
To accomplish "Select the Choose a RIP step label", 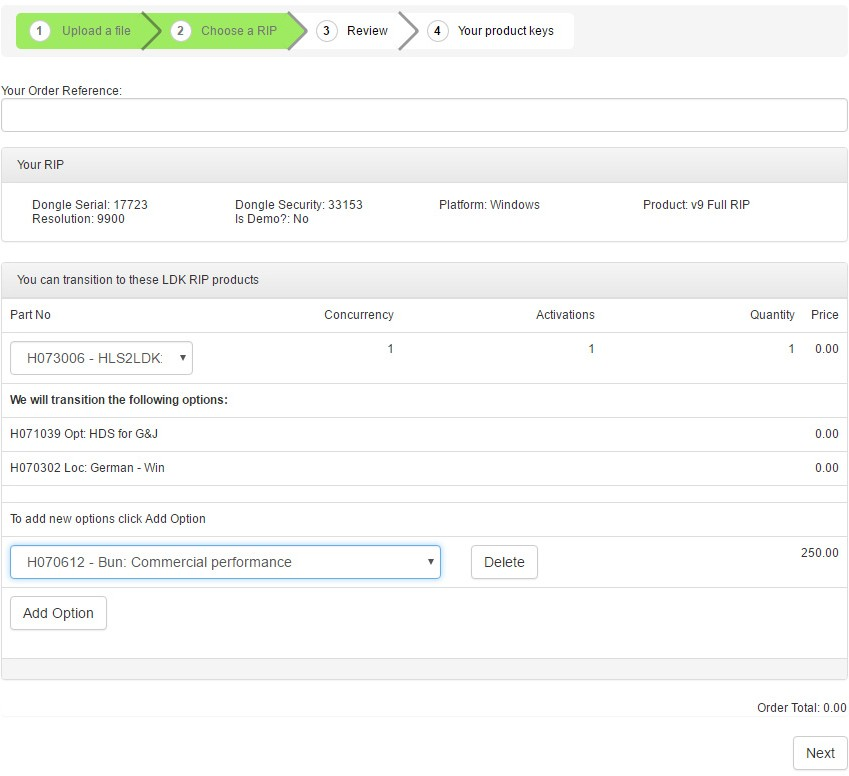I will [239, 31].
